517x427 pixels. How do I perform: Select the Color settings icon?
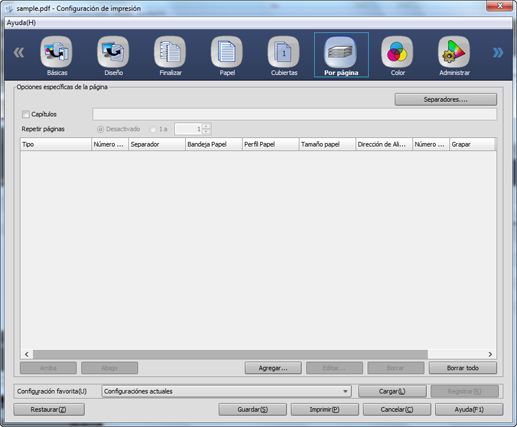point(397,52)
